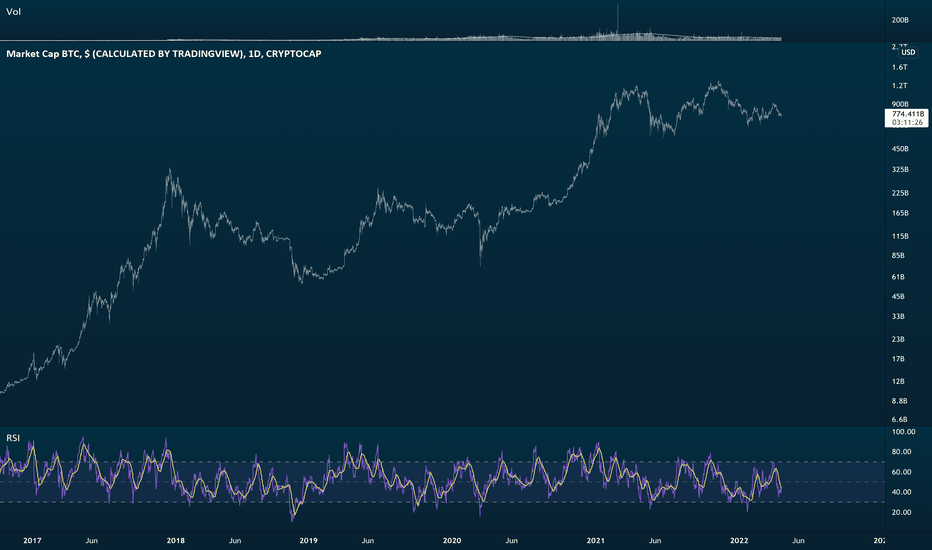Click the Jun label between 2017 and 2018
Viewport: 932px width, 550px height.
pos(92,540)
